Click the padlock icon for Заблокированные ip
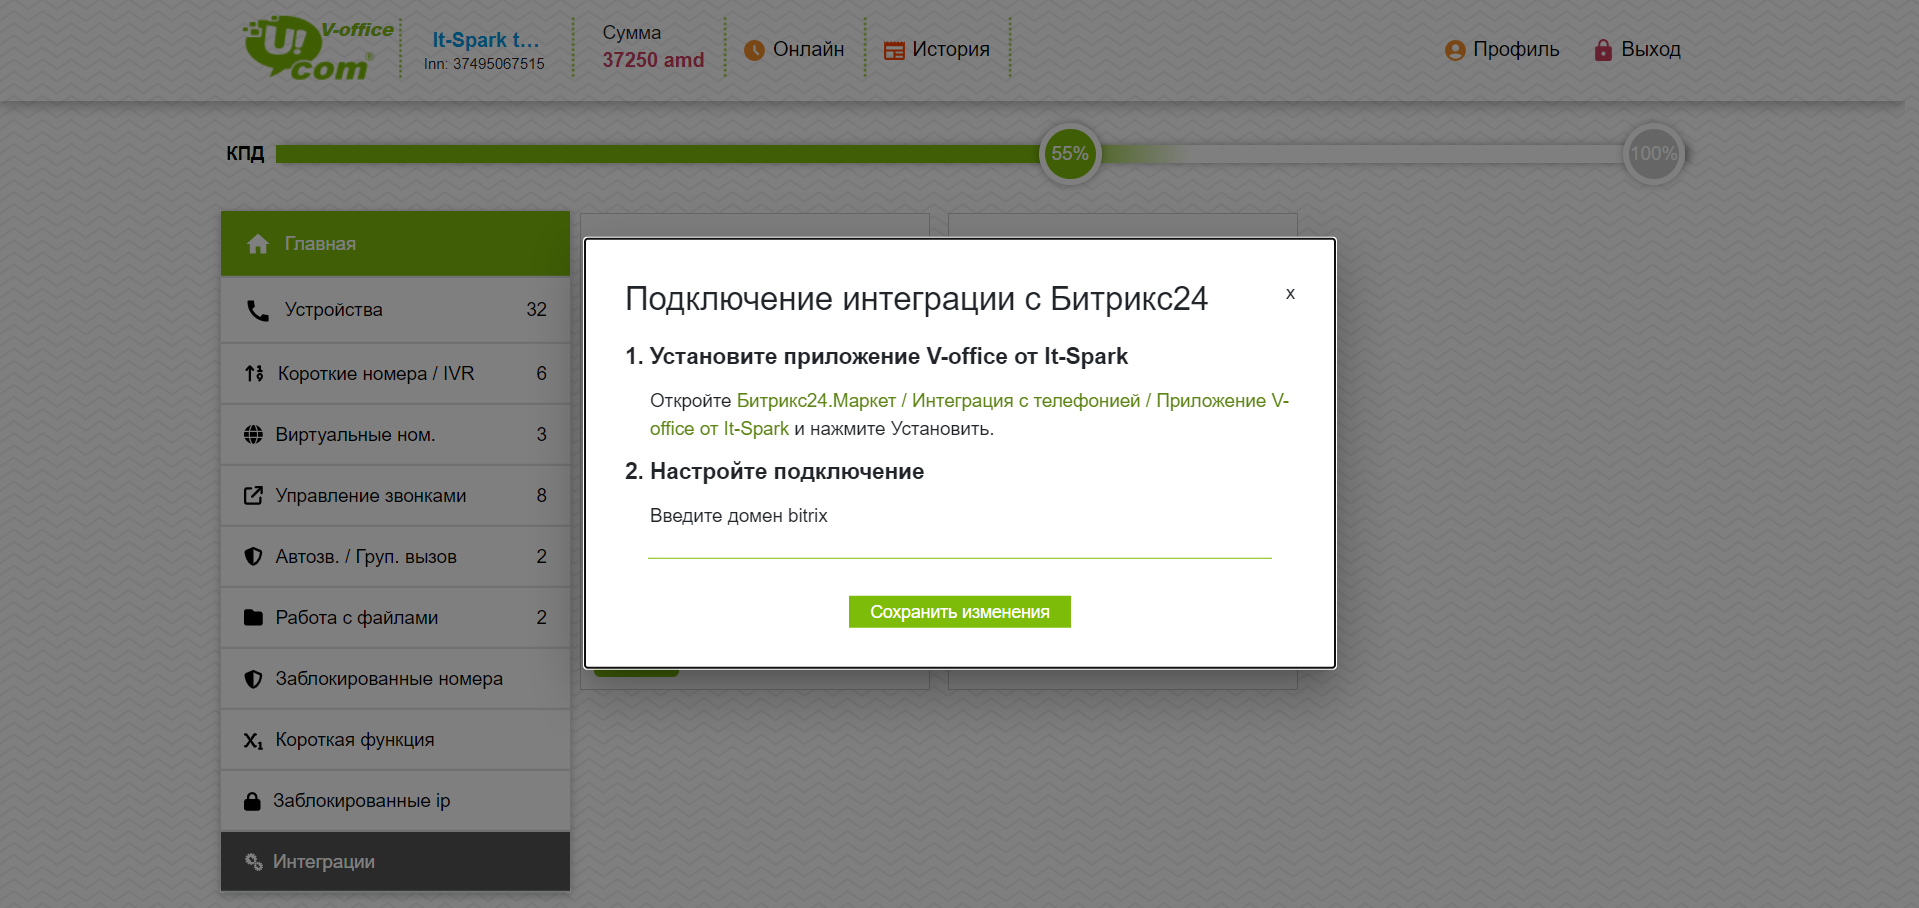This screenshot has width=1919, height=908. click(252, 801)
